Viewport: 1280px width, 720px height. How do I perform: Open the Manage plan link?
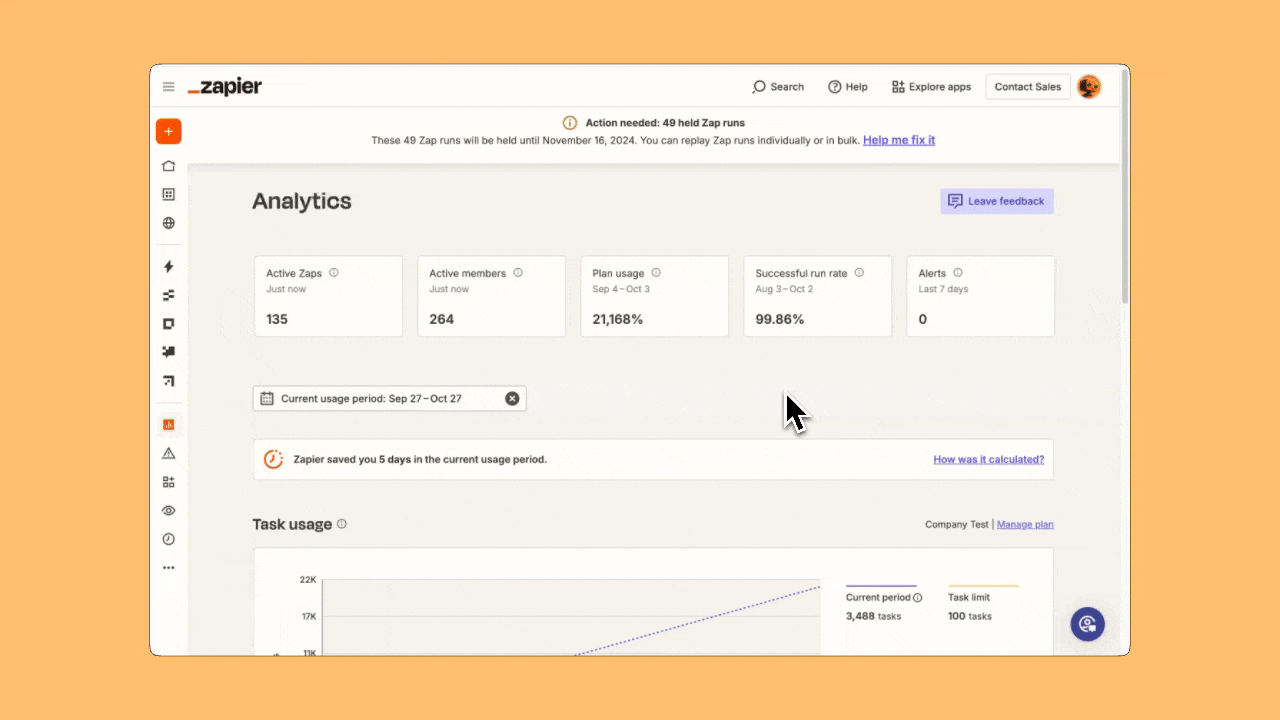[1025, 524]
